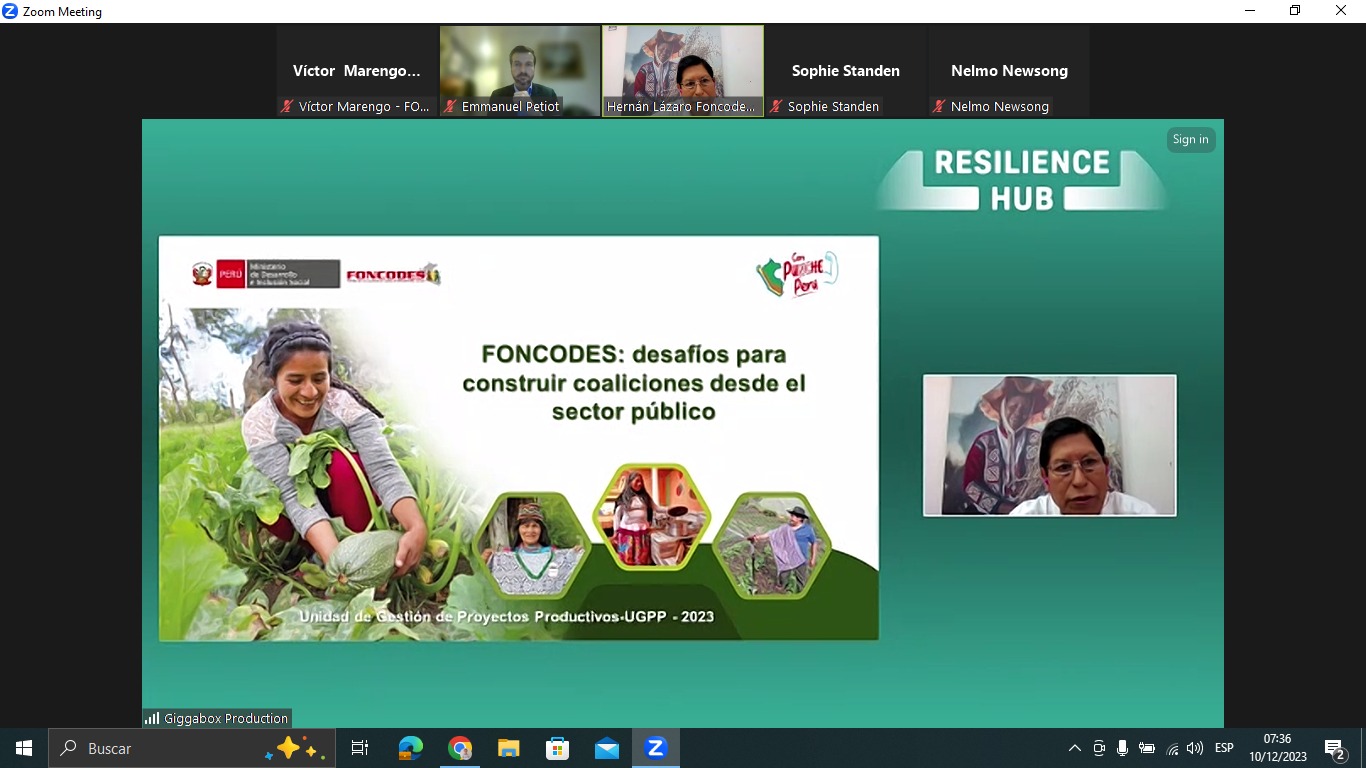1366x768 pixels.
Task: Launch Google Chrome from the taskbar
Action: (460, 748)
